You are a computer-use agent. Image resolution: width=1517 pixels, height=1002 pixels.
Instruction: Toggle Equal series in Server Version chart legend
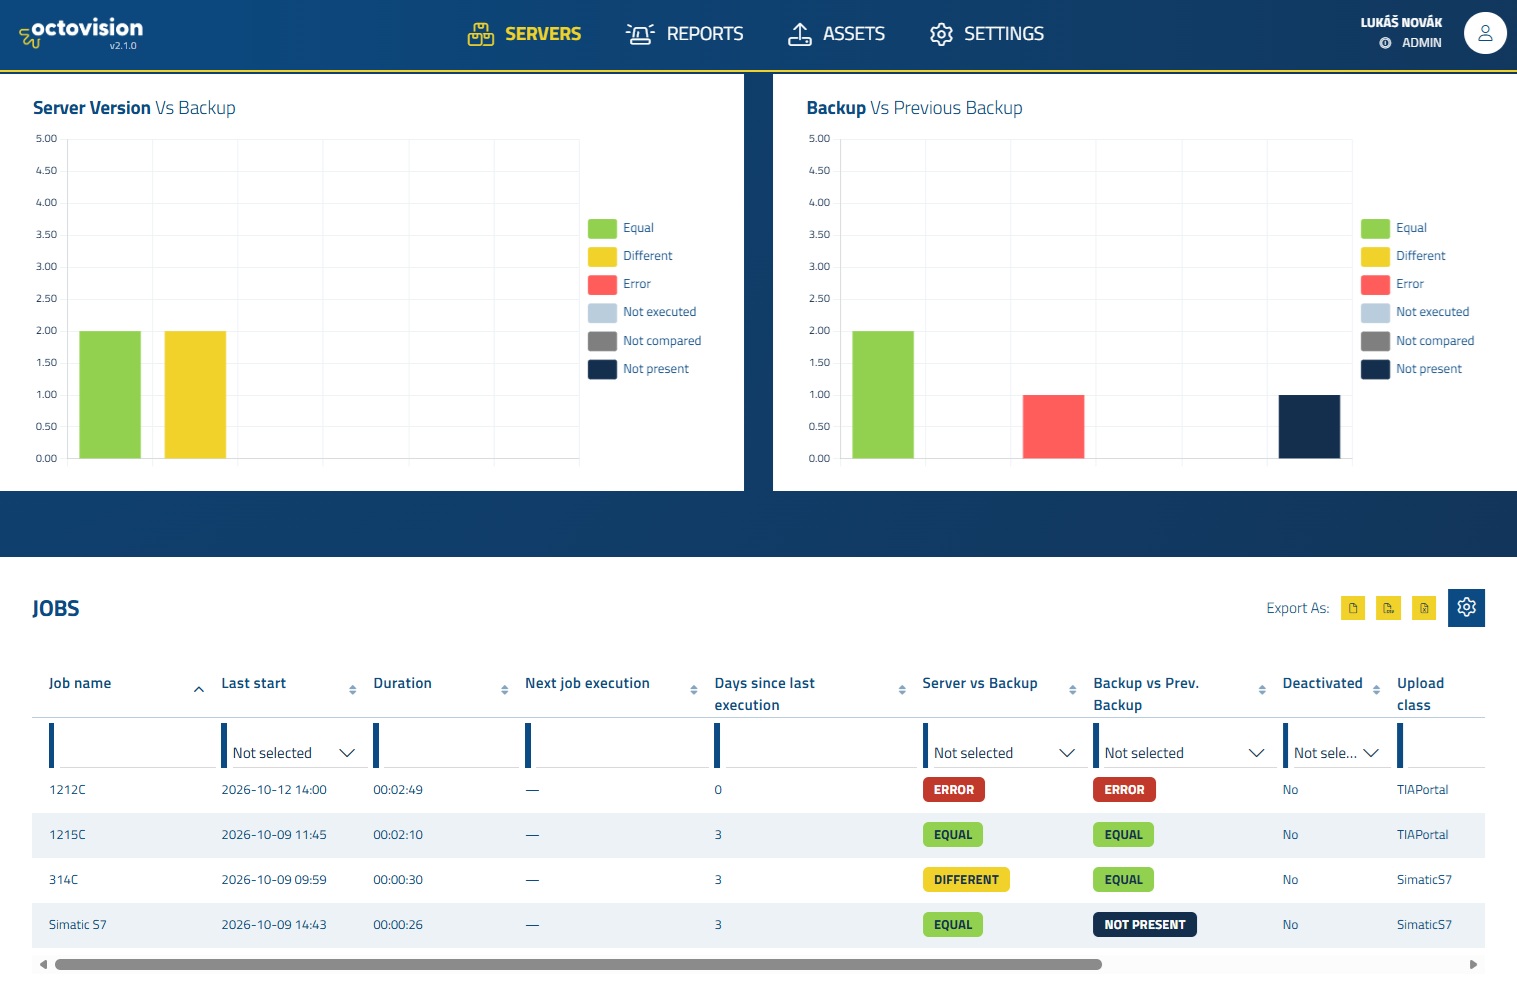[x=621, y=228]
